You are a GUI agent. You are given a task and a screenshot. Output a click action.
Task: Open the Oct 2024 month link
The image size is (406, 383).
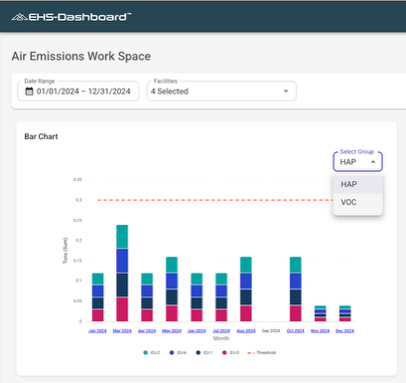(296, 331)
